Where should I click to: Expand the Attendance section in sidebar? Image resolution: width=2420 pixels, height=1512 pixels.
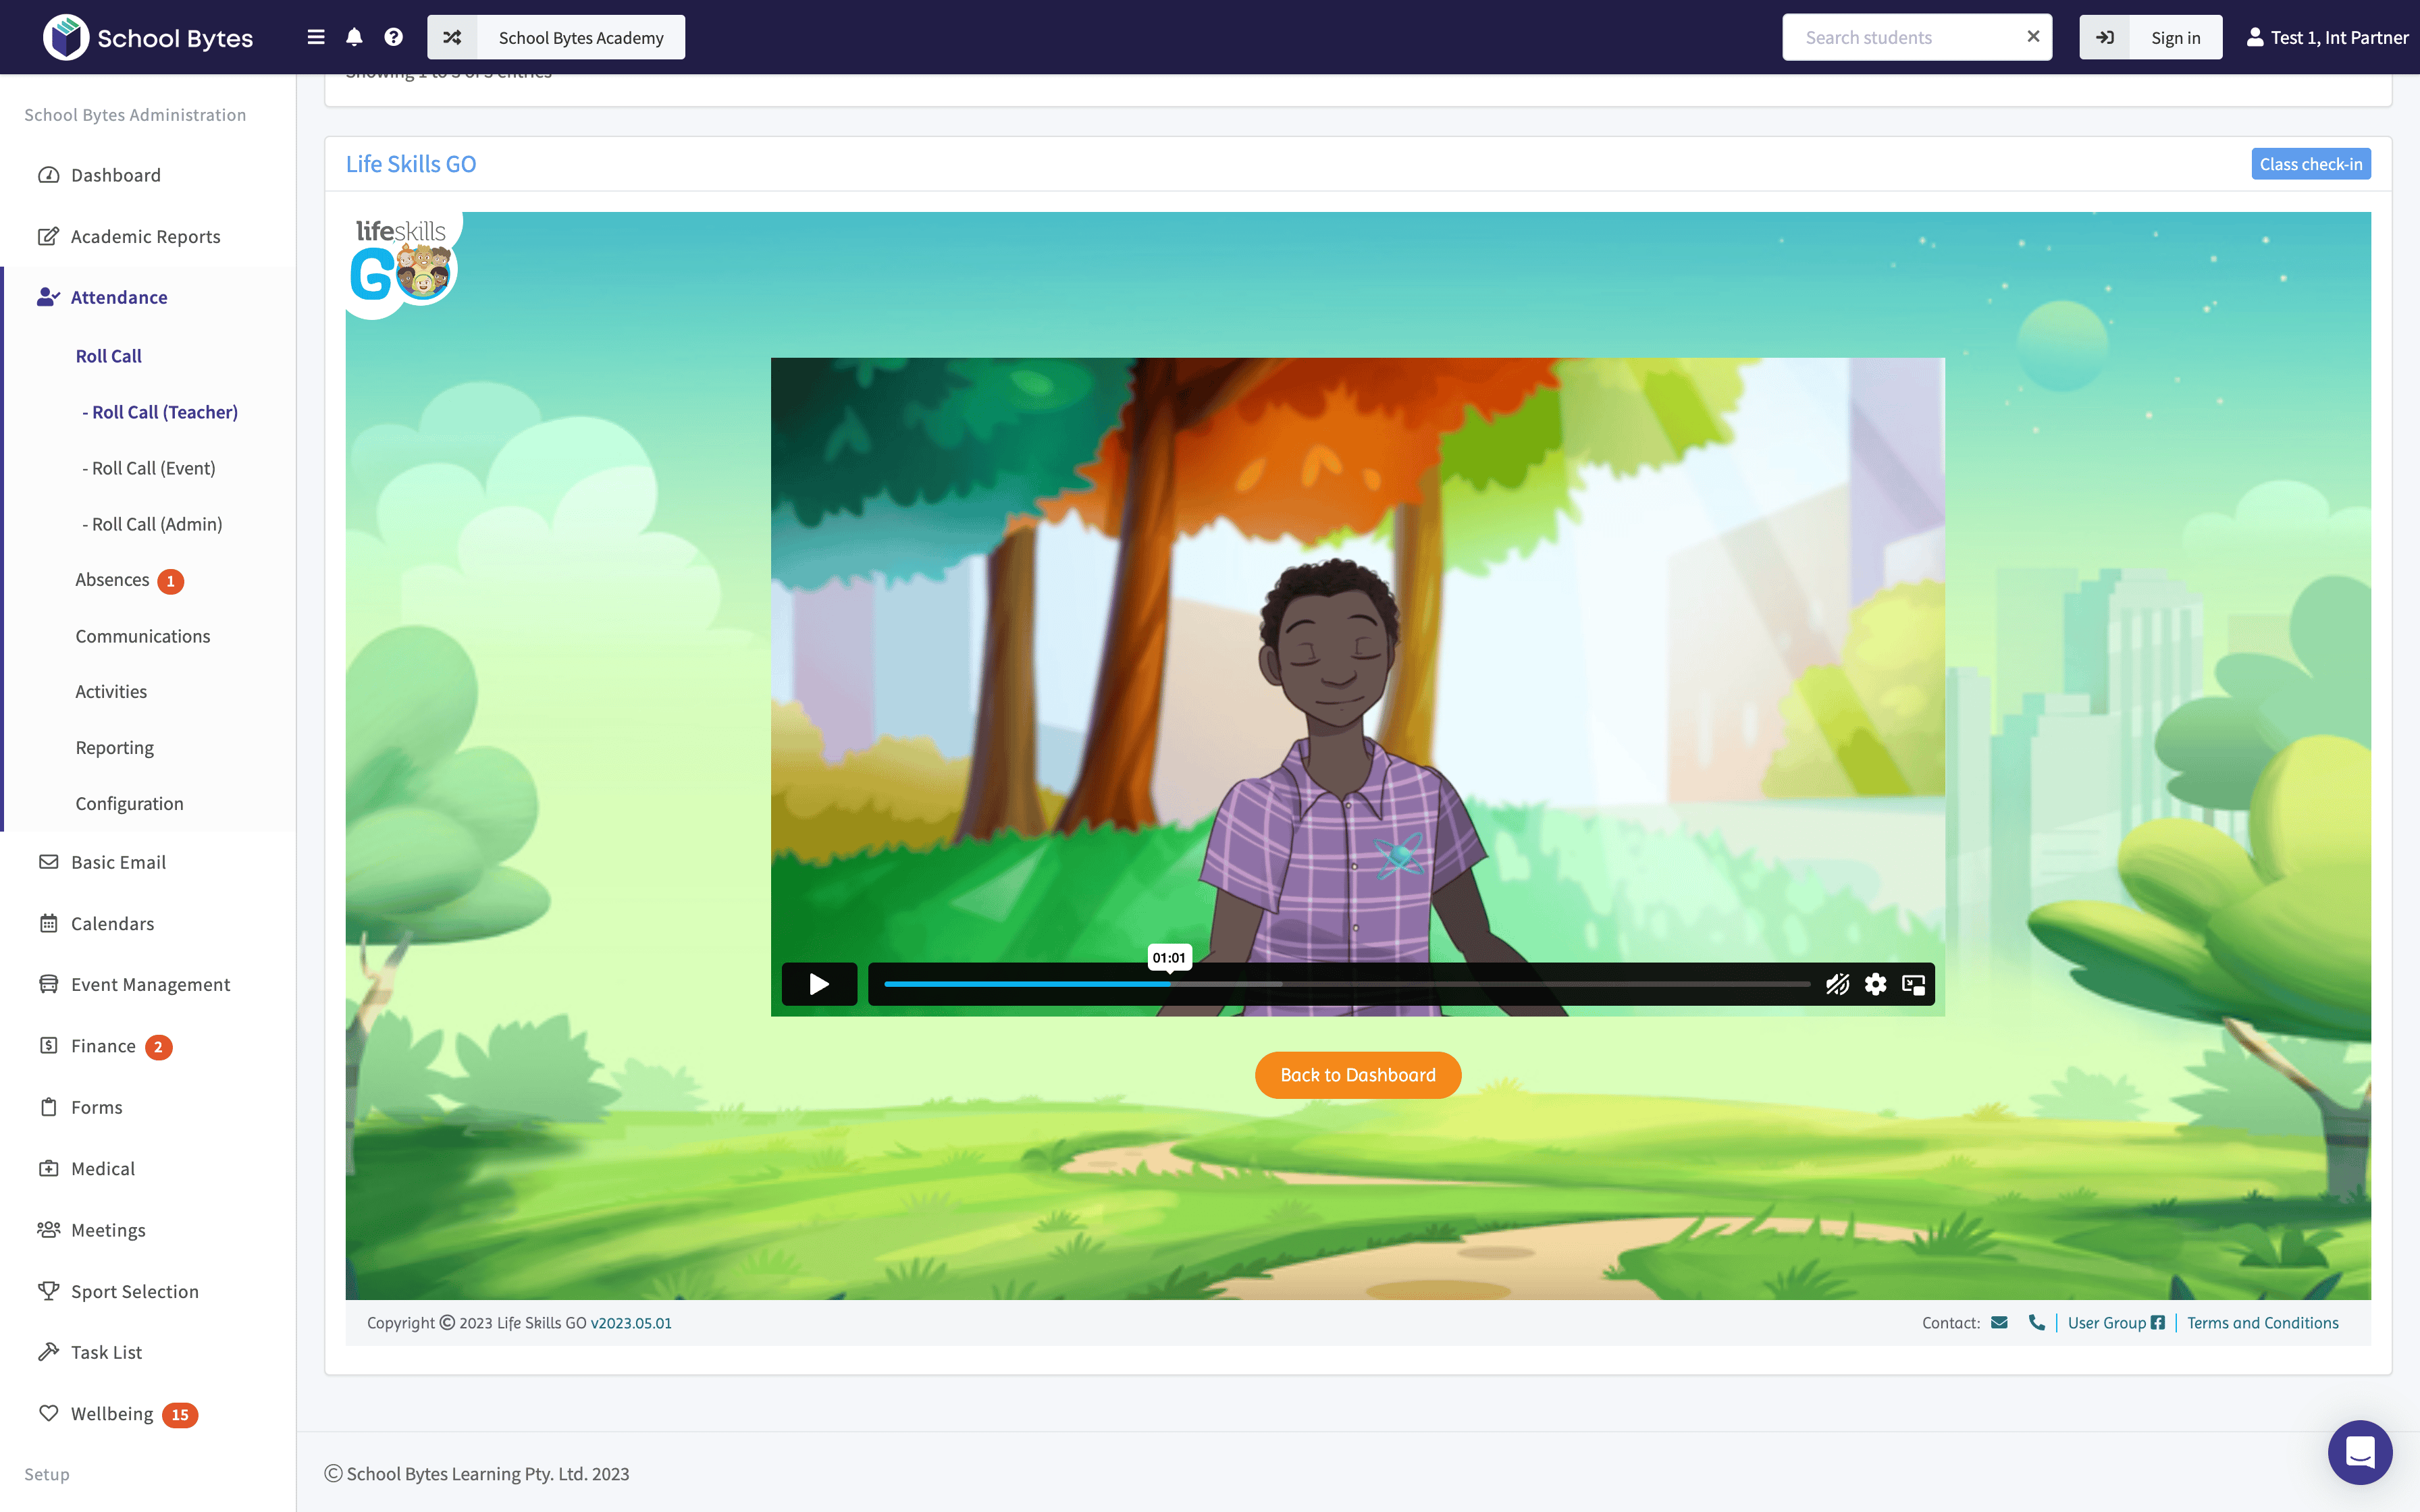pos(119,297)
